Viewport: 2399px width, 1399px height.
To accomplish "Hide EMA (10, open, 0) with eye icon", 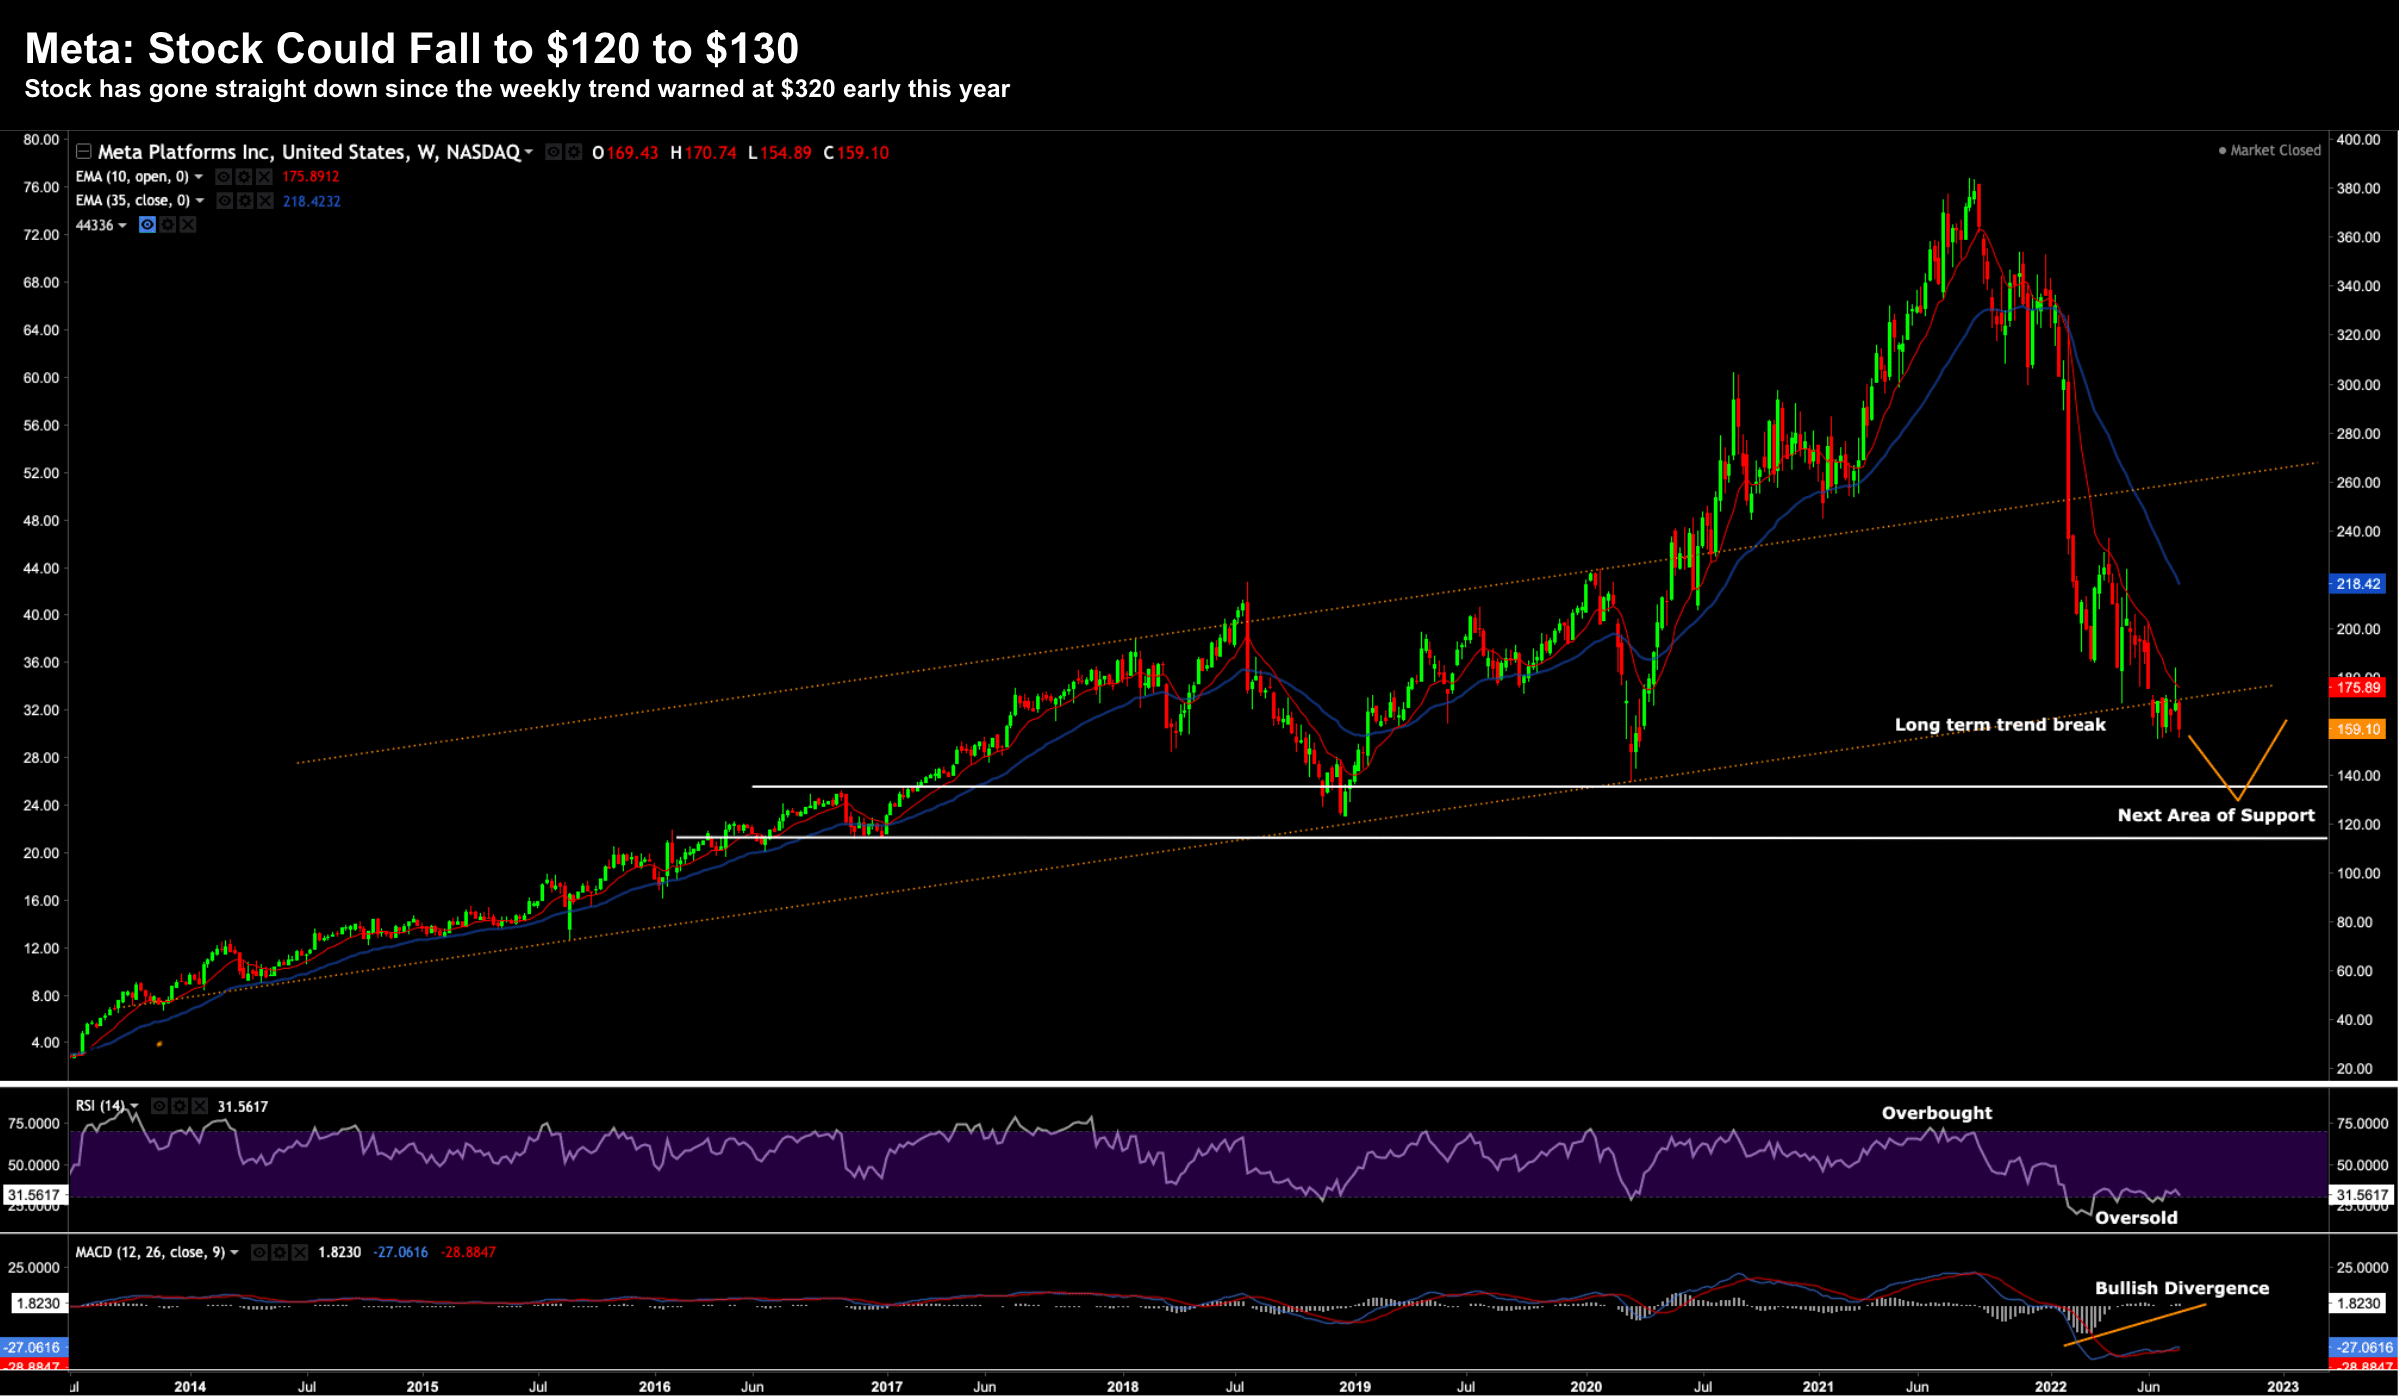I will coord(224,177).
